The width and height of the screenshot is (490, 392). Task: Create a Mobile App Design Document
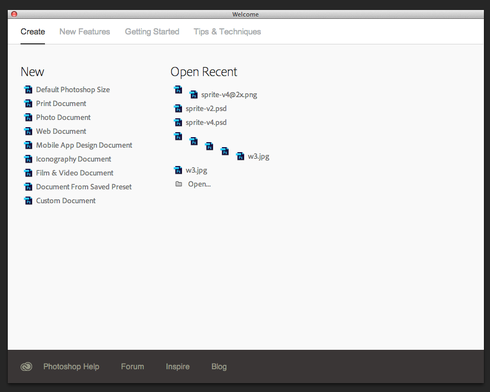[84, 145]
